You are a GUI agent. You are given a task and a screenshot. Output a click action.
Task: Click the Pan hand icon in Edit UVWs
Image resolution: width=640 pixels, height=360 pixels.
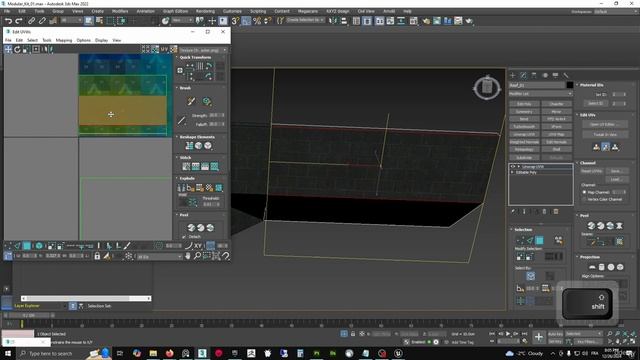(x=188, y=256)
